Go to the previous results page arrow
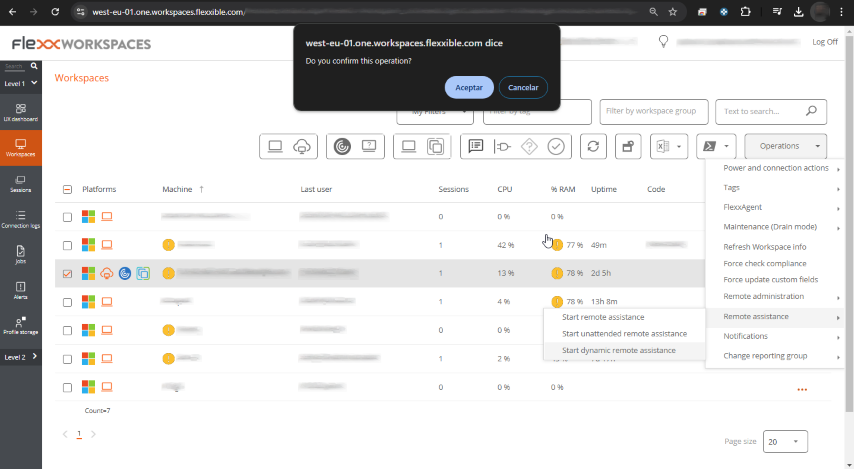Image resolution: width=854 pixels, height=469 pixels. [65, 434]
